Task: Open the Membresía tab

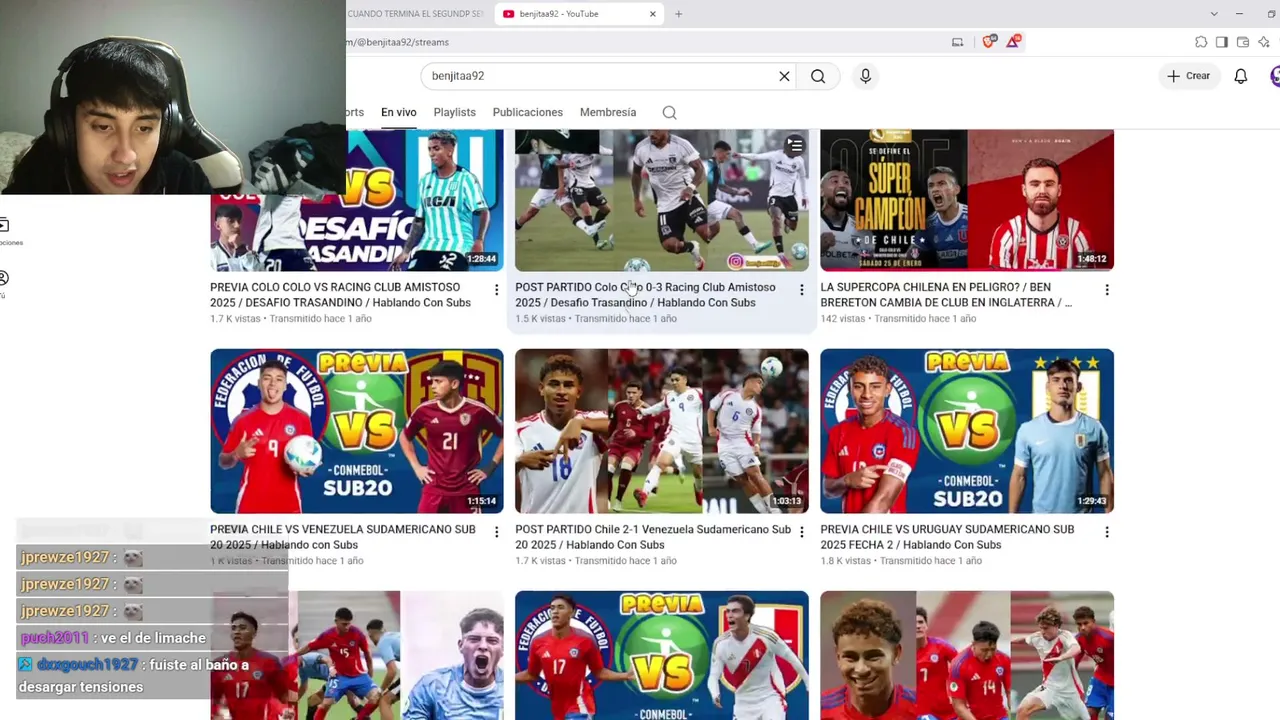Action: tap(608, 112)
